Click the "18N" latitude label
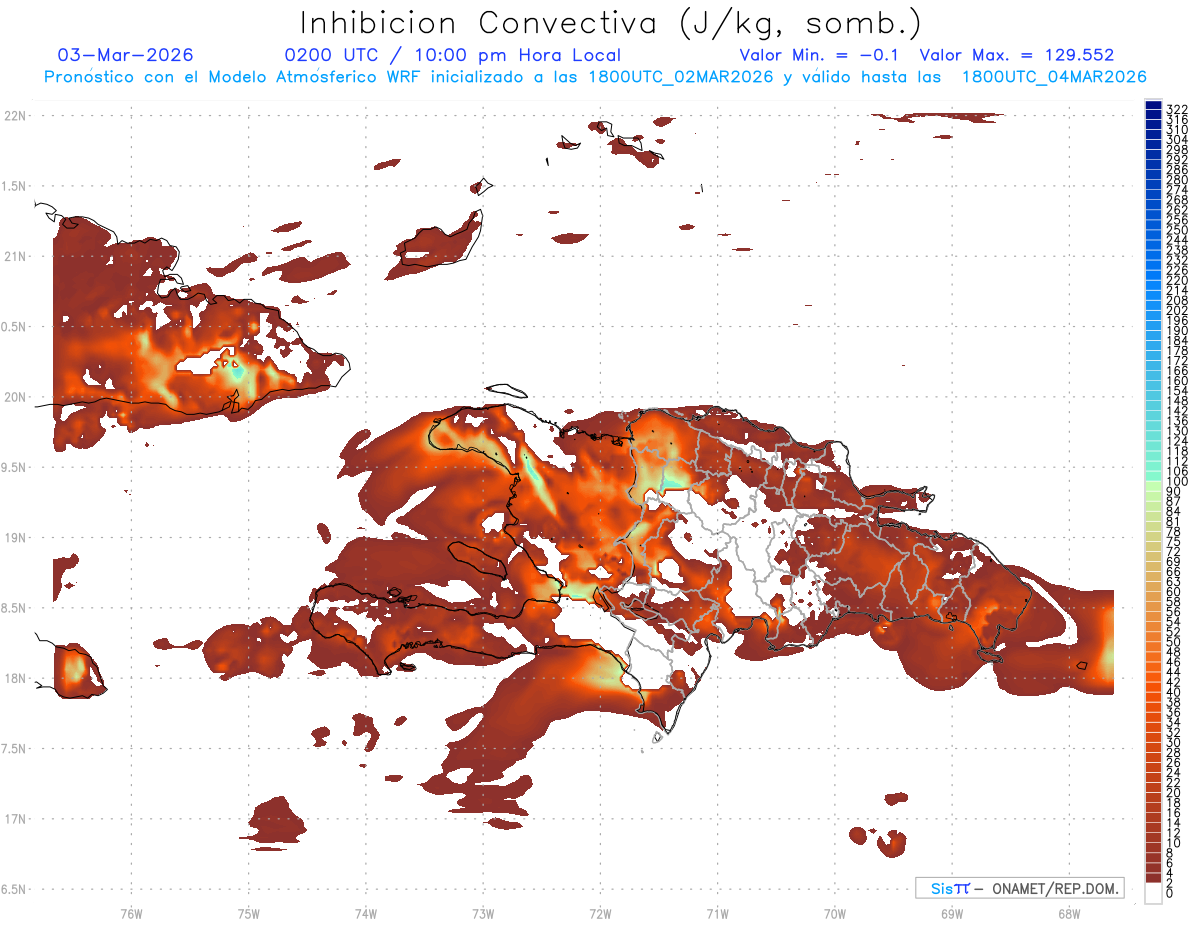 coord(15,678)
